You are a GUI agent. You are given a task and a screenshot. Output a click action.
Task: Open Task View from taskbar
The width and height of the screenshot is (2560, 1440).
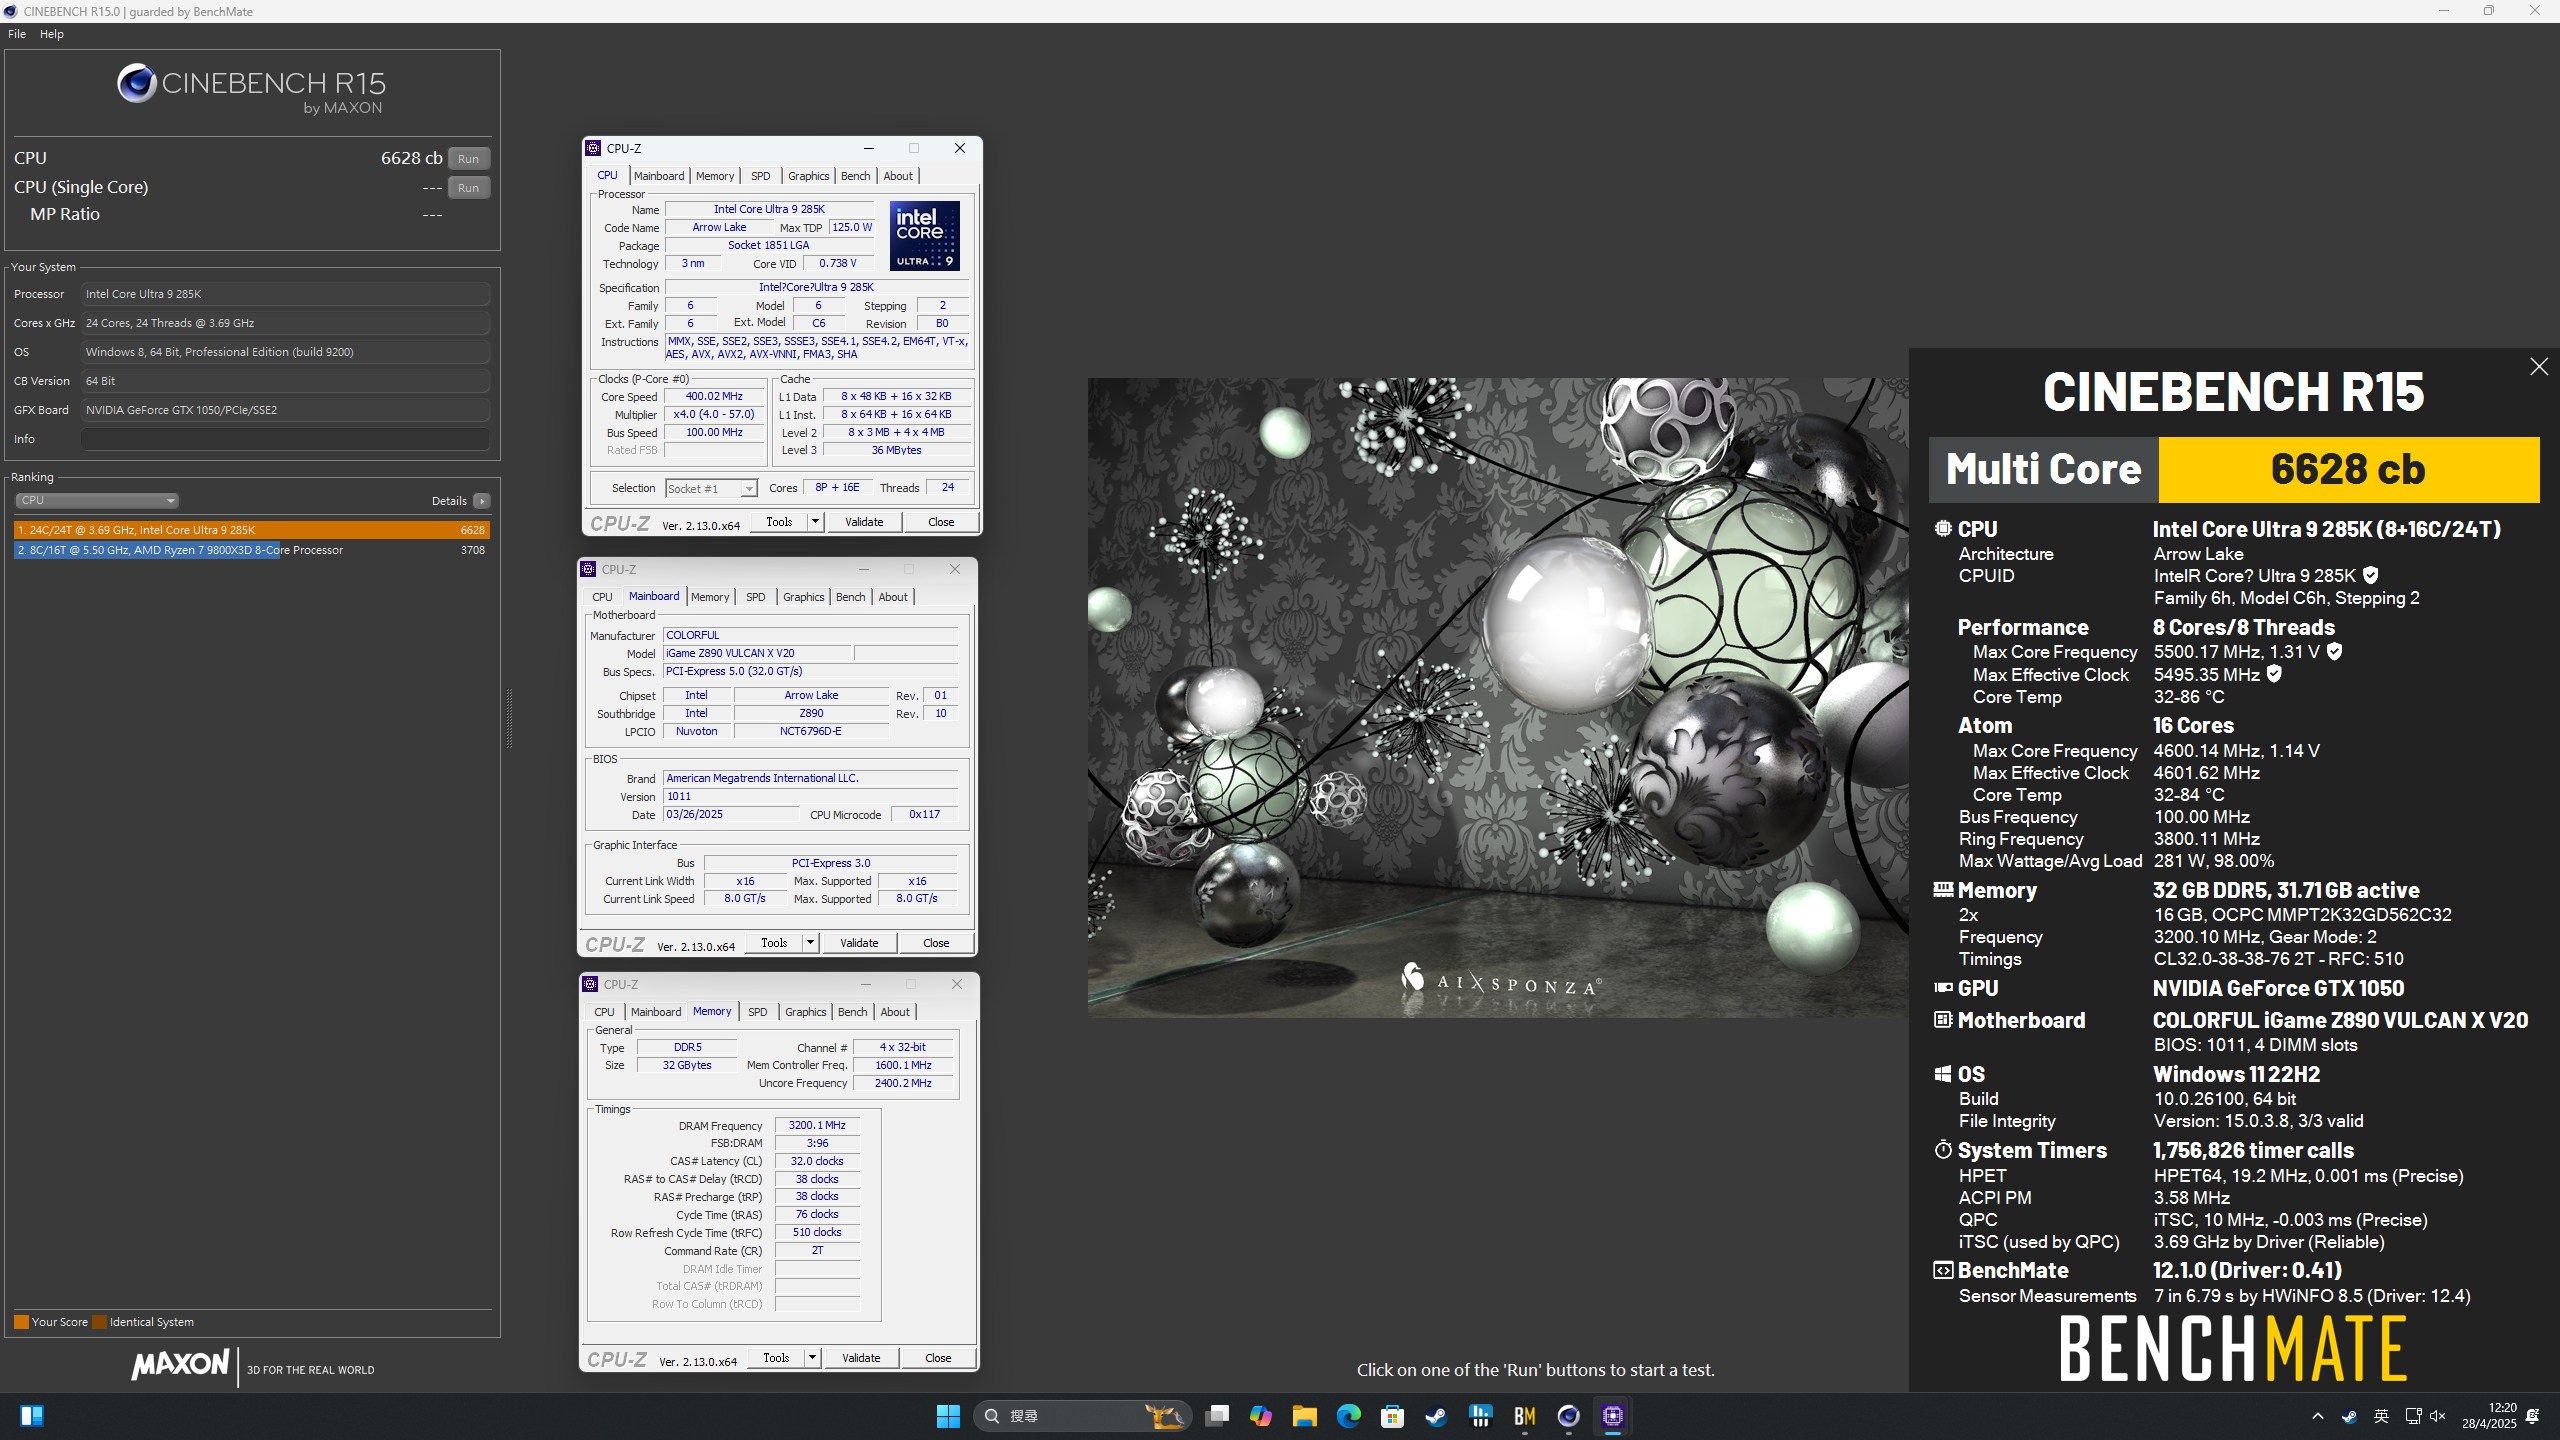[x=1217, y=1416]
